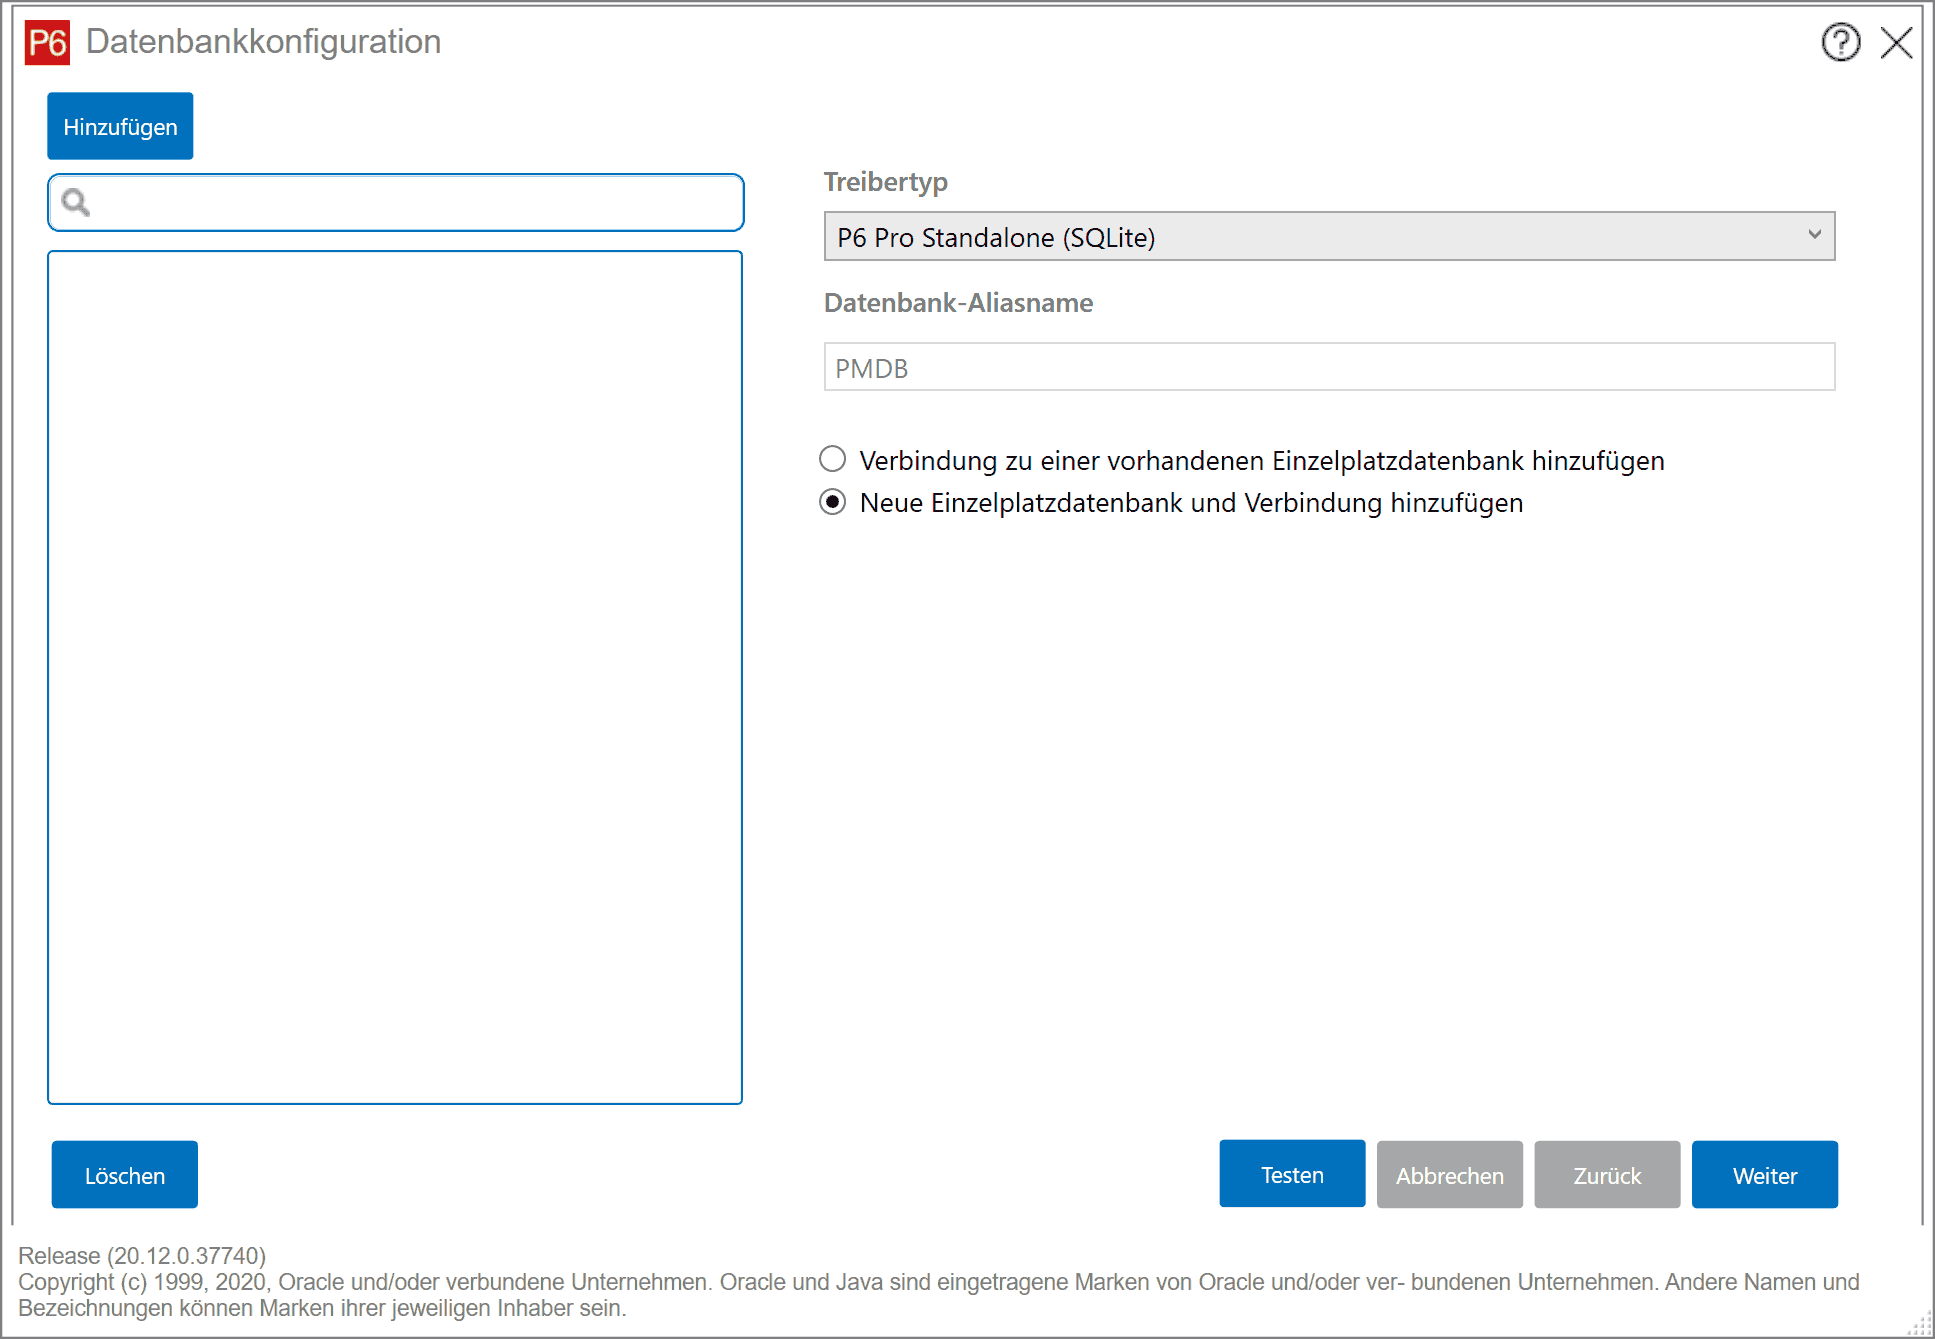Viewport: 1935px width, 1339px height.
Task: Click the Datenbankkonfiguration title text
Action: (263, 42)
